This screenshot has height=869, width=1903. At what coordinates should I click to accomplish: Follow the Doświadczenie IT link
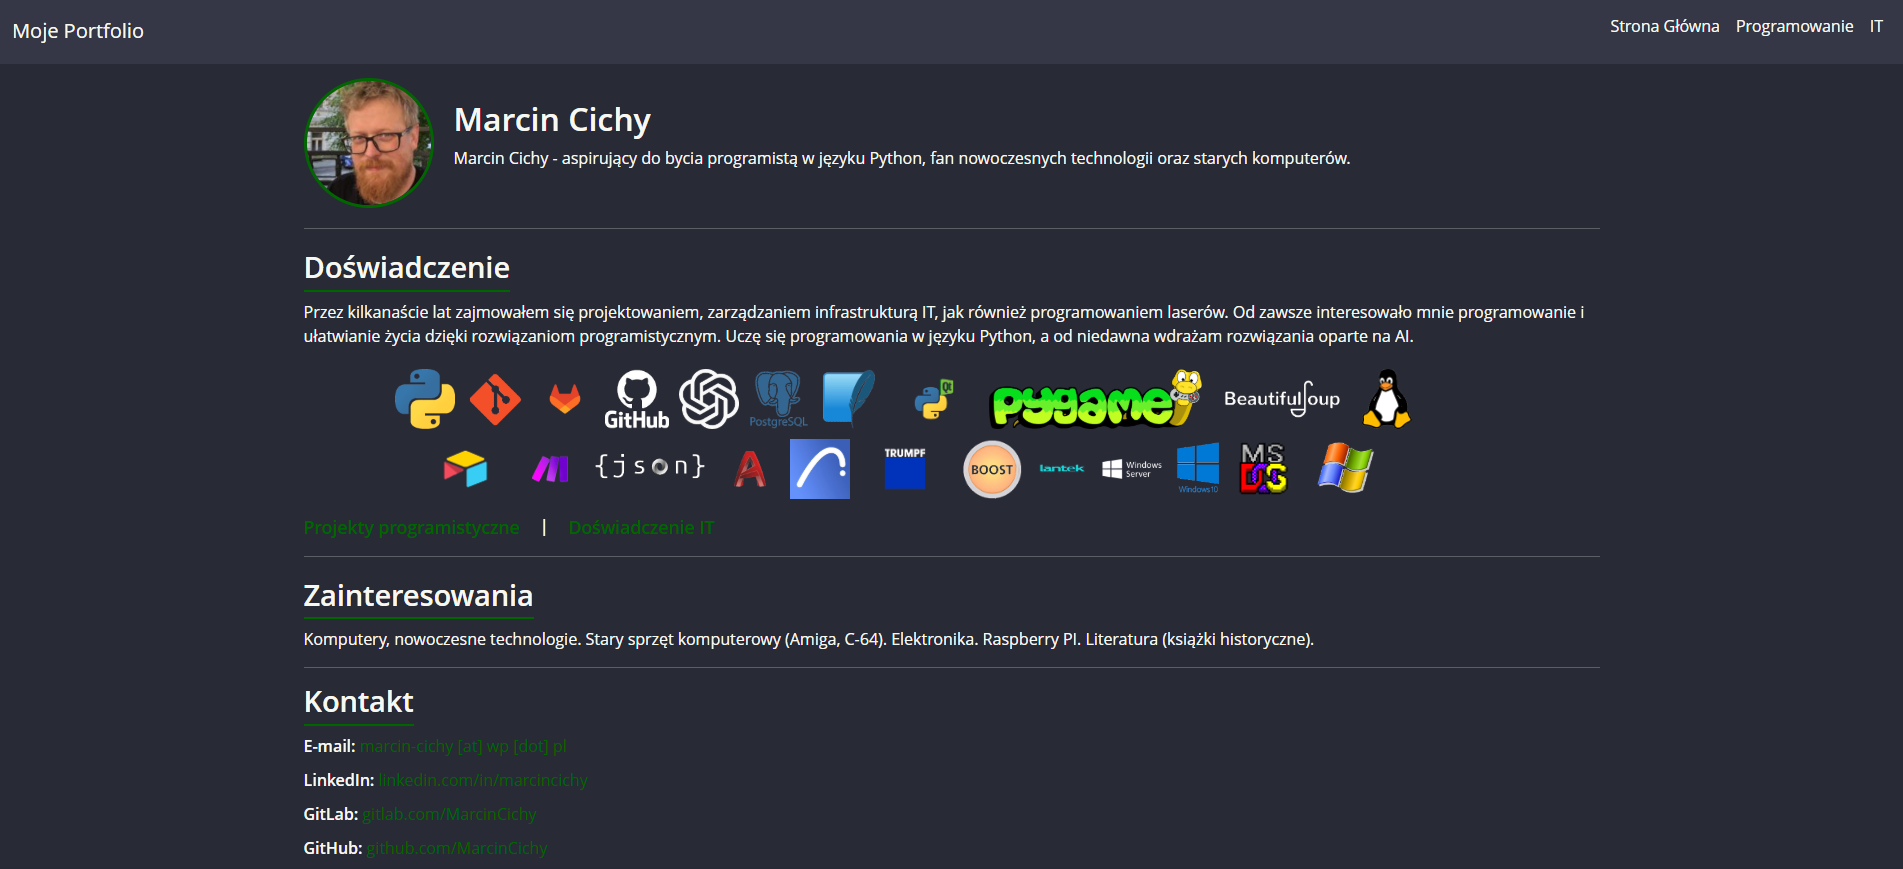pos(641,527)
